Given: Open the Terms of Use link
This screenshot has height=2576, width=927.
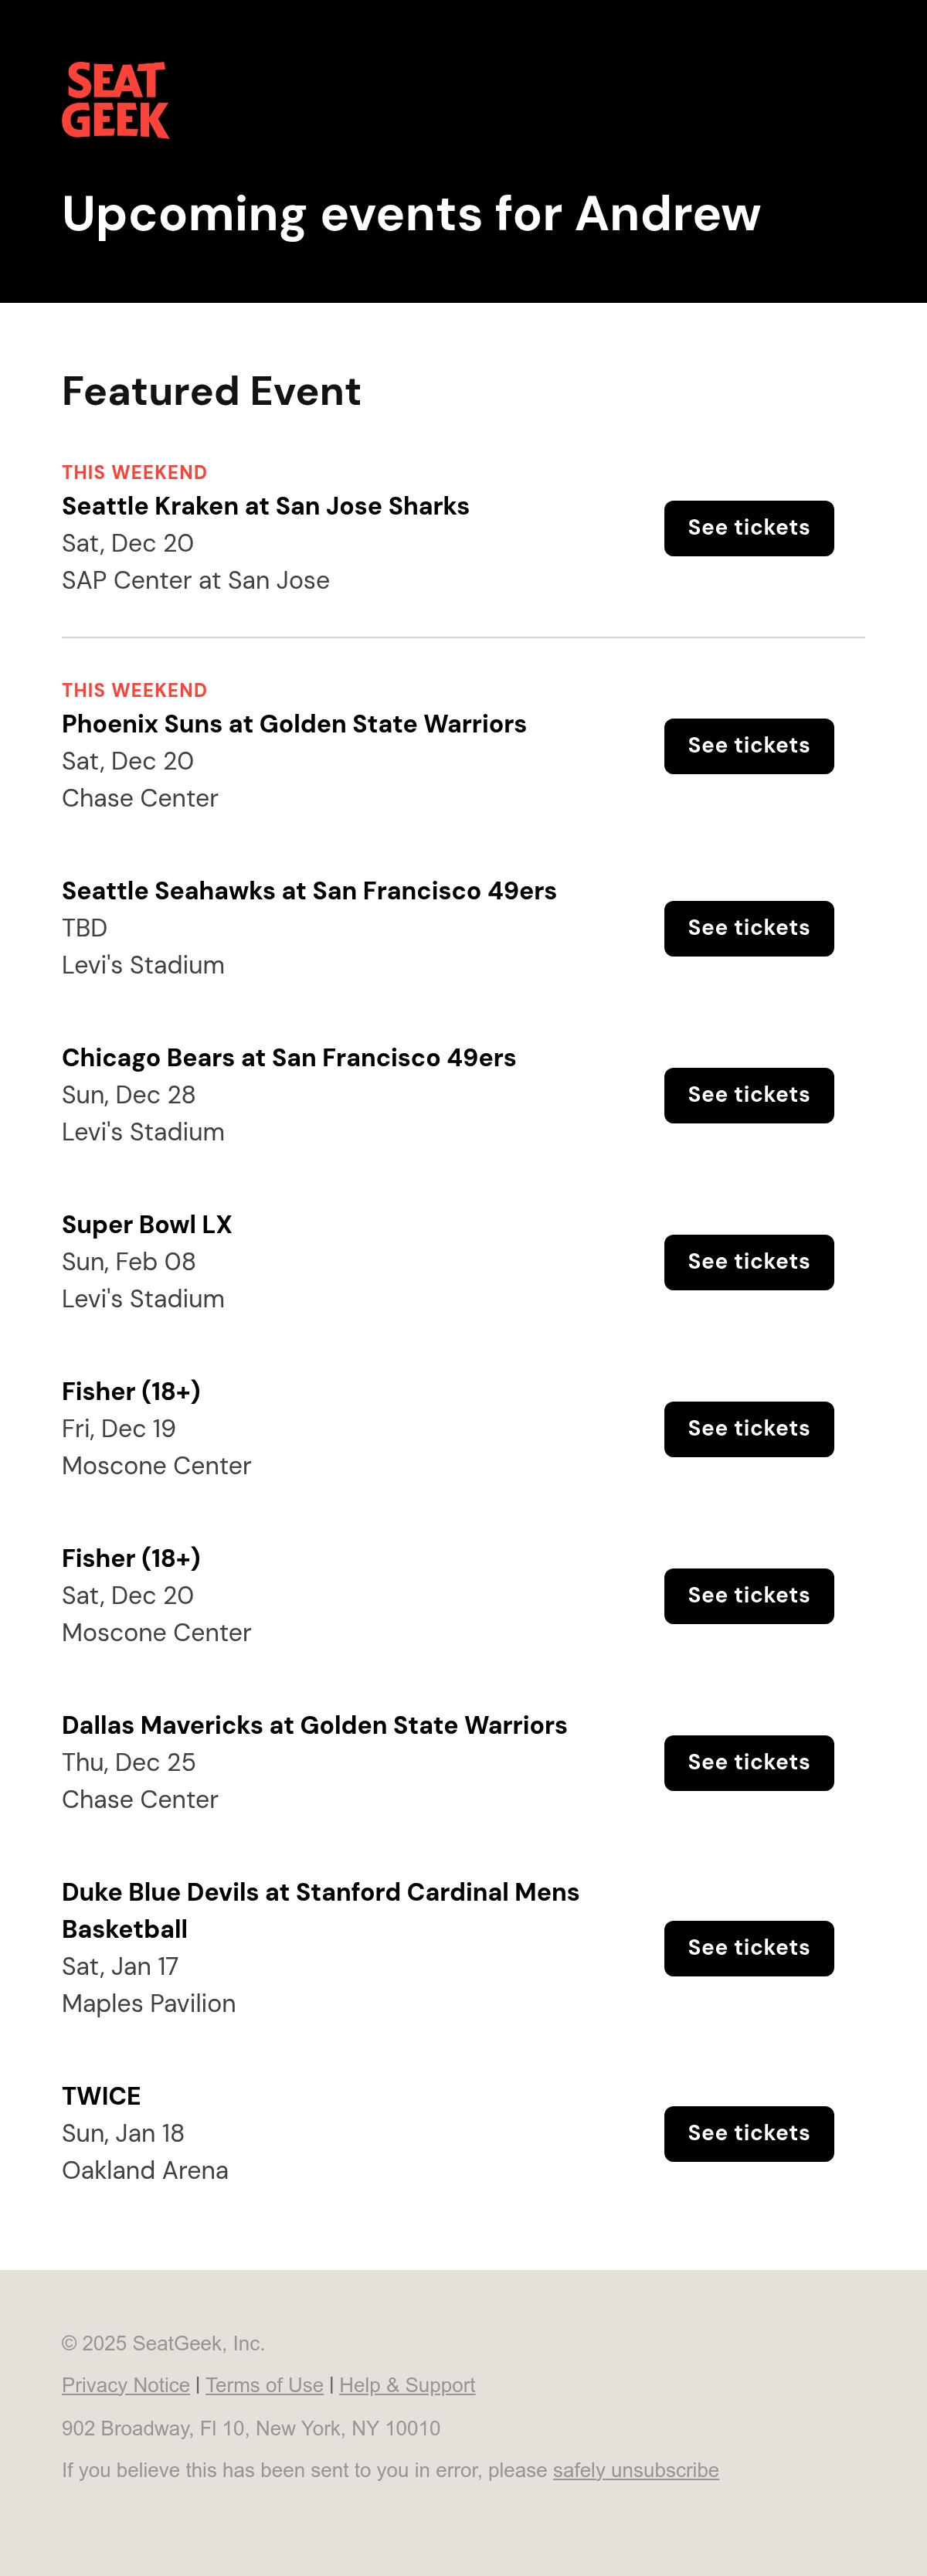Looking at the screenshot, I should (x=264, y=2385).
